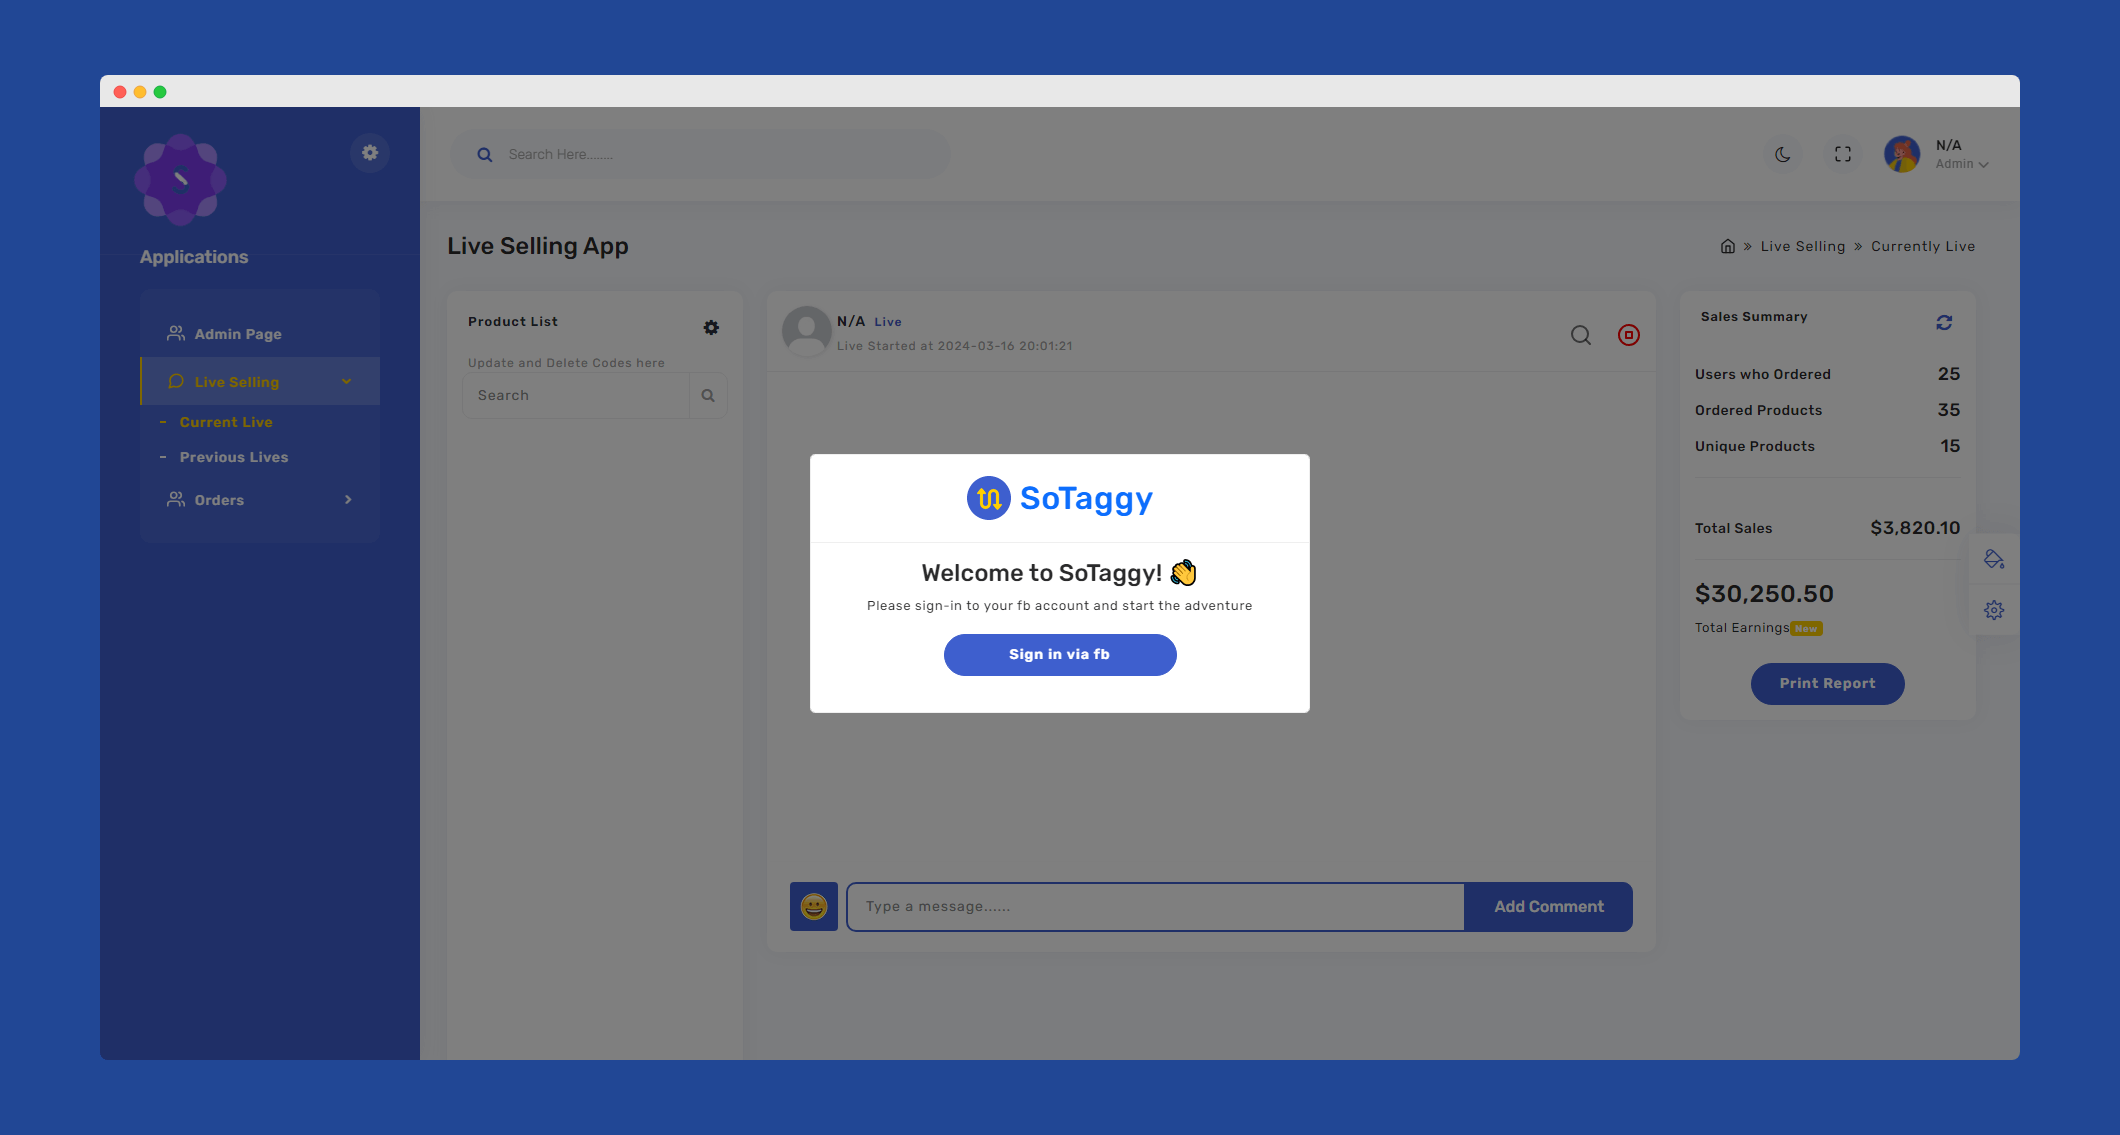Click the purple flower app logo

point(181,180)
